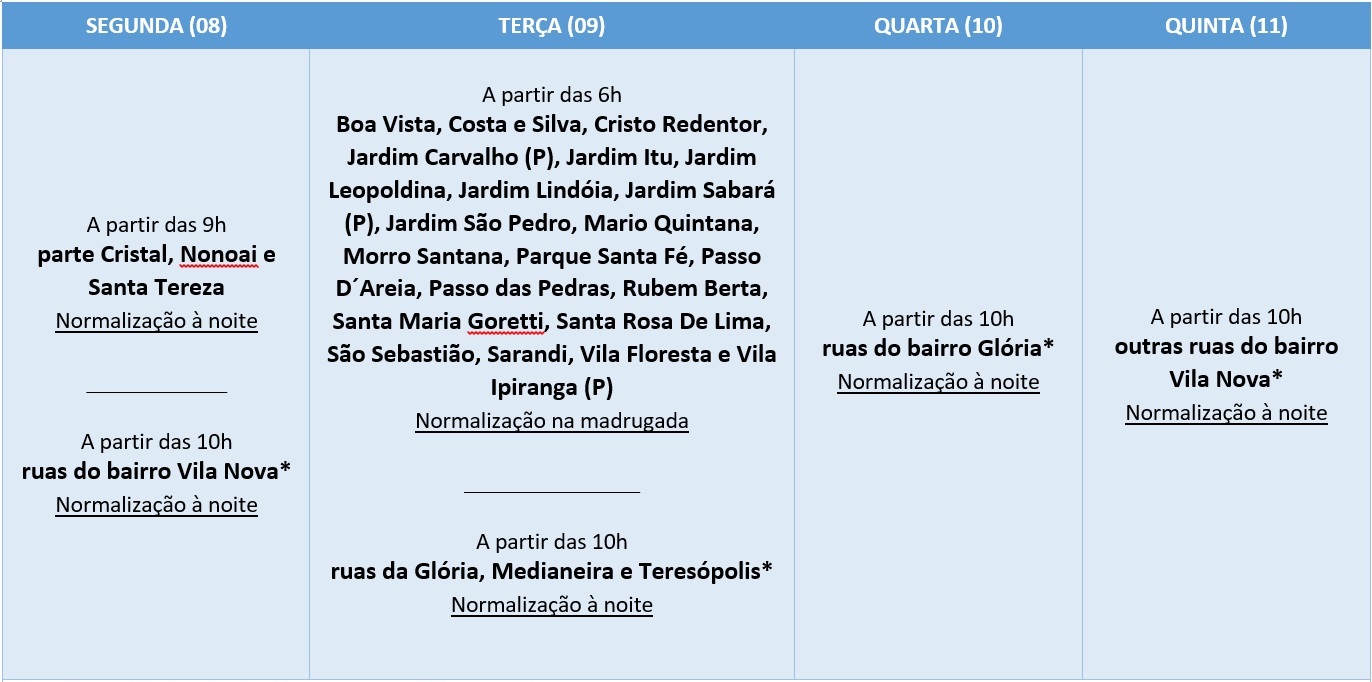The width and height of the screenshot is (1372, 682).
Task: Click 'outras ruas do bairro' text
Action: (1226, 347)
